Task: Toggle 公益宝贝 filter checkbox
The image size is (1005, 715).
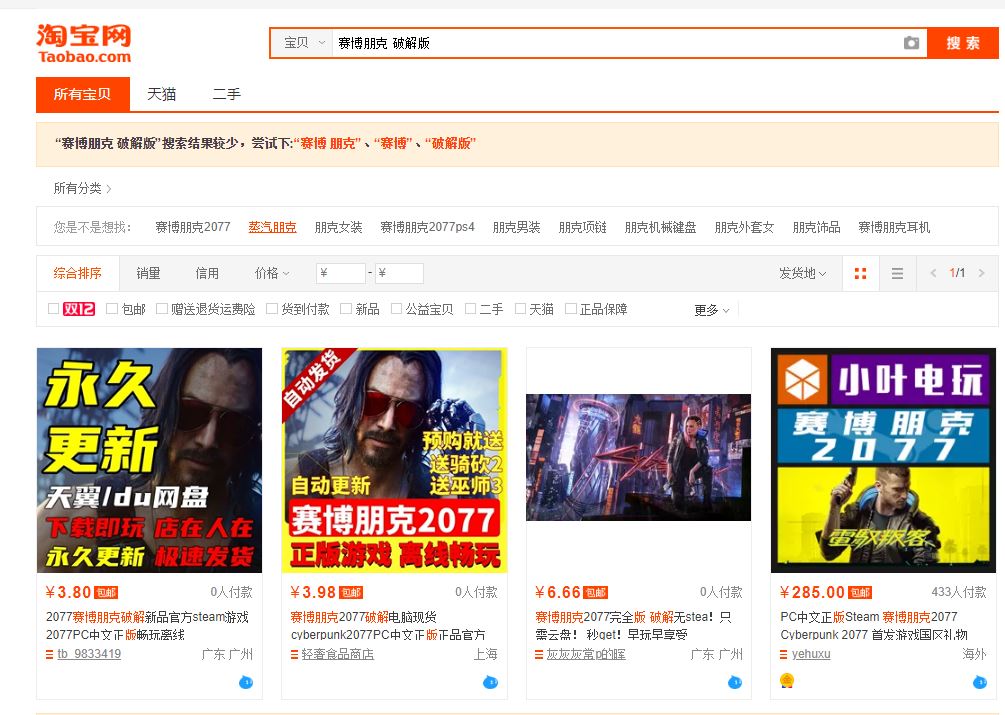Action: click(x=396, y=309)
